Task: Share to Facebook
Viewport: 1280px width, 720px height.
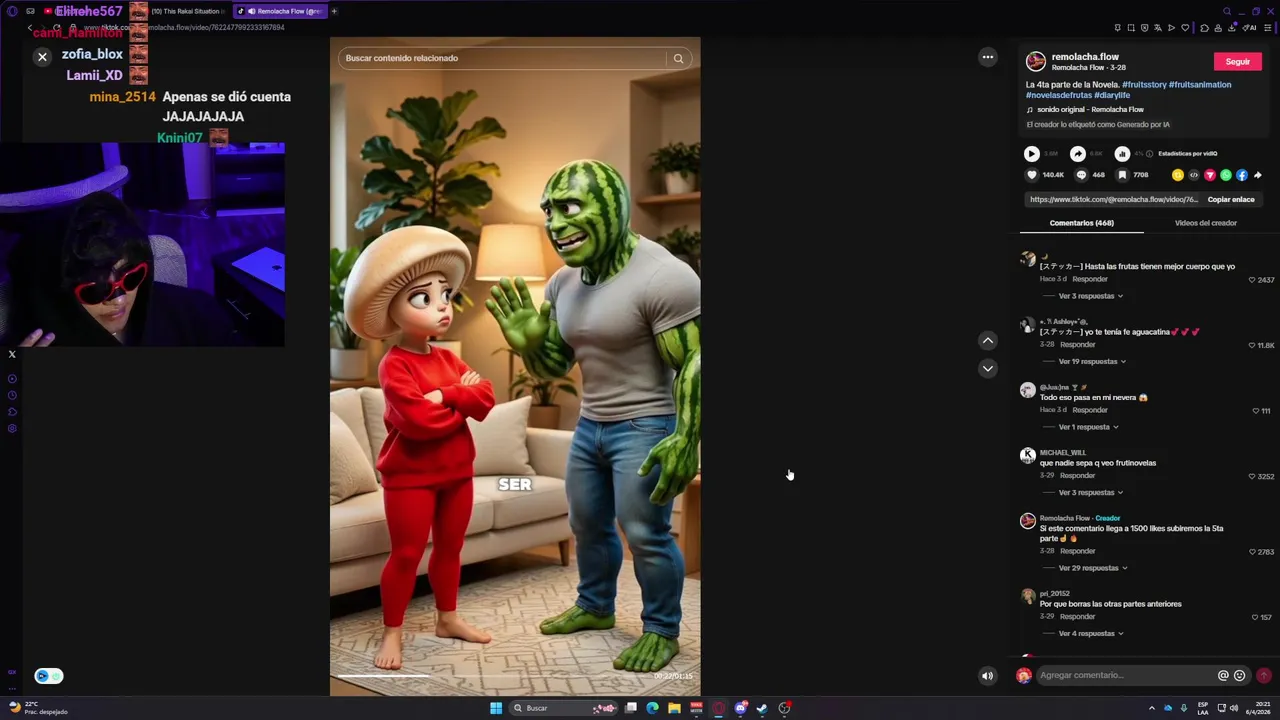Action: 1242,175
